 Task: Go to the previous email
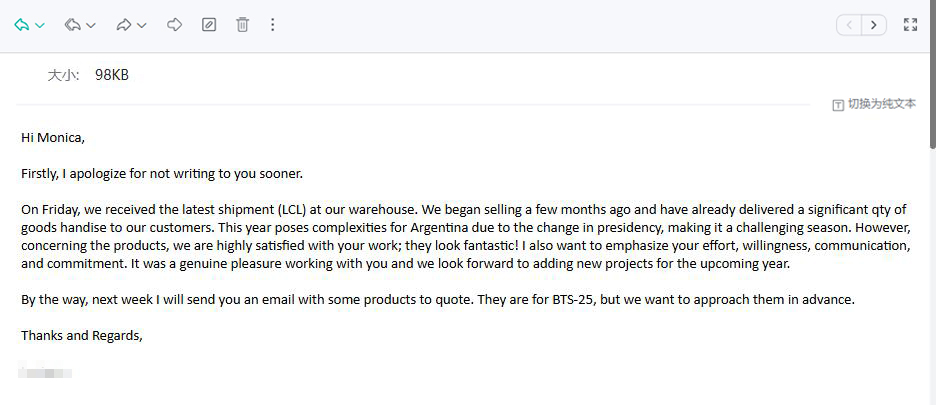coord(849,25)
